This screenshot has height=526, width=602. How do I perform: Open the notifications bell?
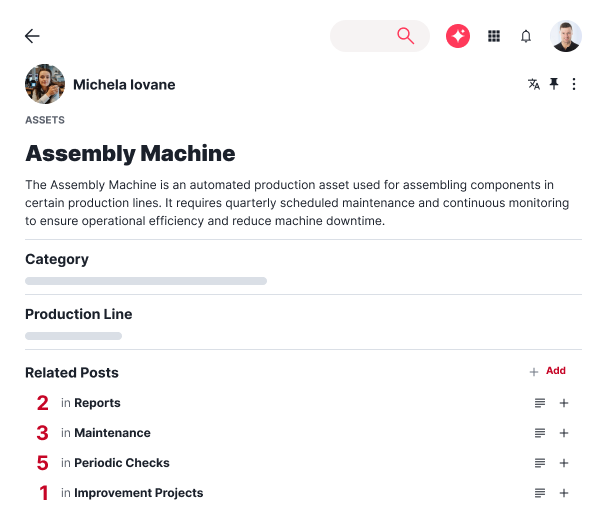[526, 36]
